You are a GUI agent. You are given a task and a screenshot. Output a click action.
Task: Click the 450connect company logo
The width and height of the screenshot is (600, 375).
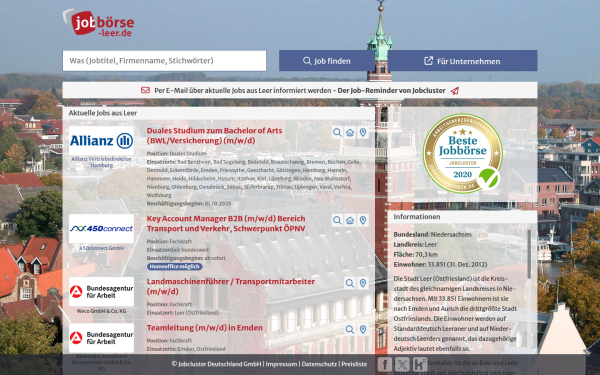pos(101,228)
